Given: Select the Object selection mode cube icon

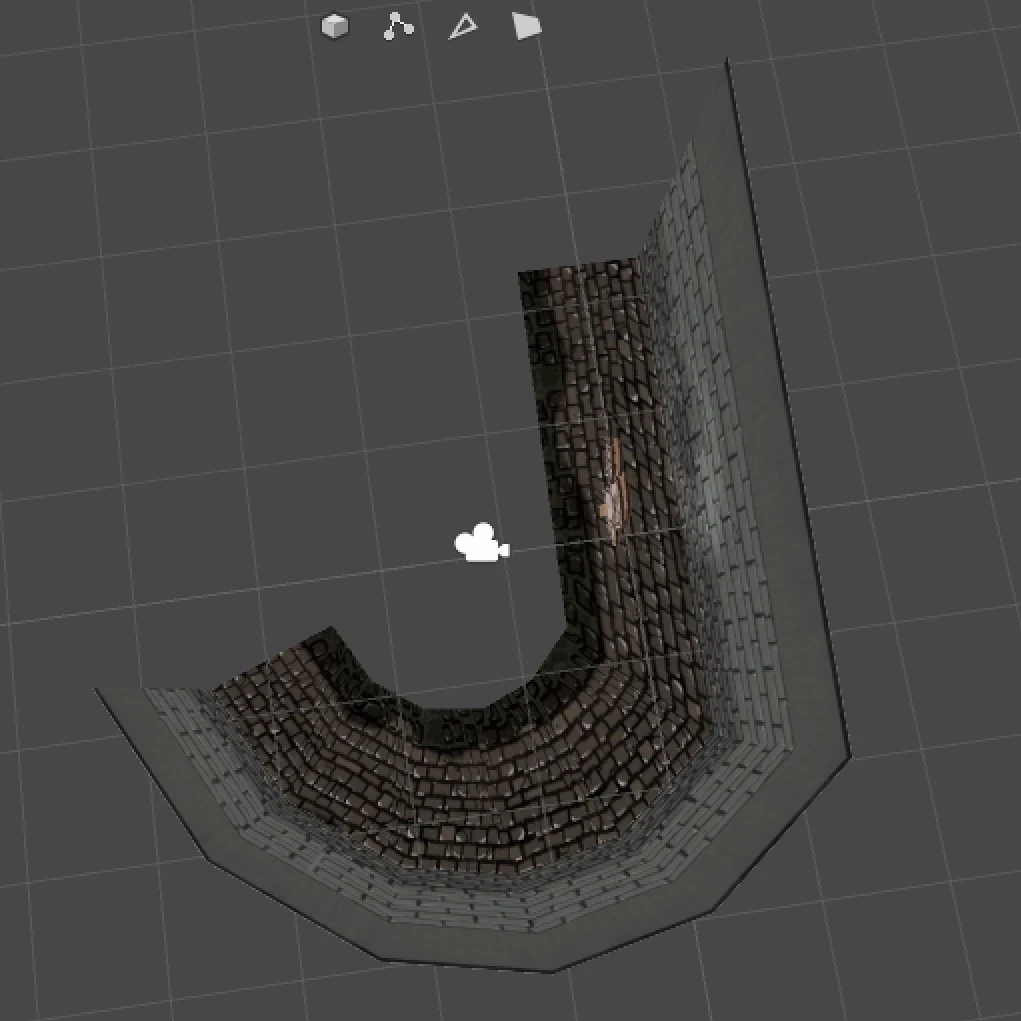Looking at the screenshot, I should coord(335,27).
